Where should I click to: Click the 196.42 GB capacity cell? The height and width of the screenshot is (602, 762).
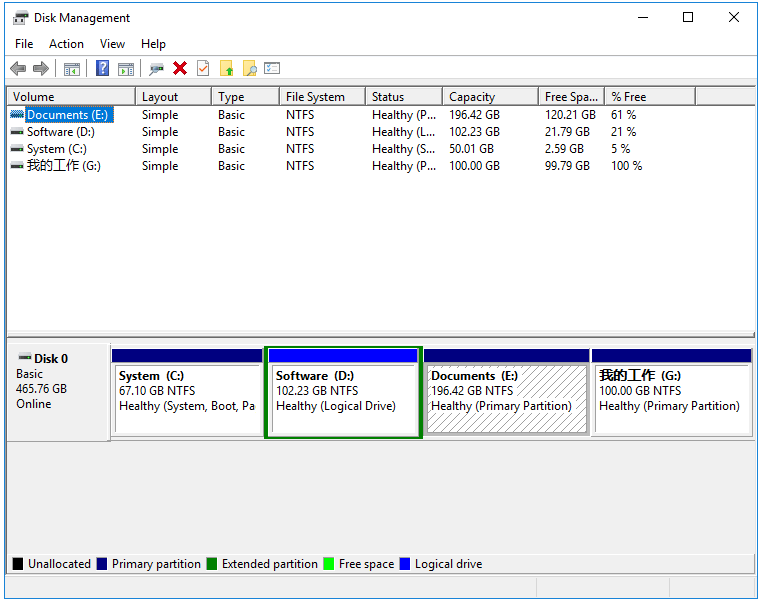[x=474, y=115]
